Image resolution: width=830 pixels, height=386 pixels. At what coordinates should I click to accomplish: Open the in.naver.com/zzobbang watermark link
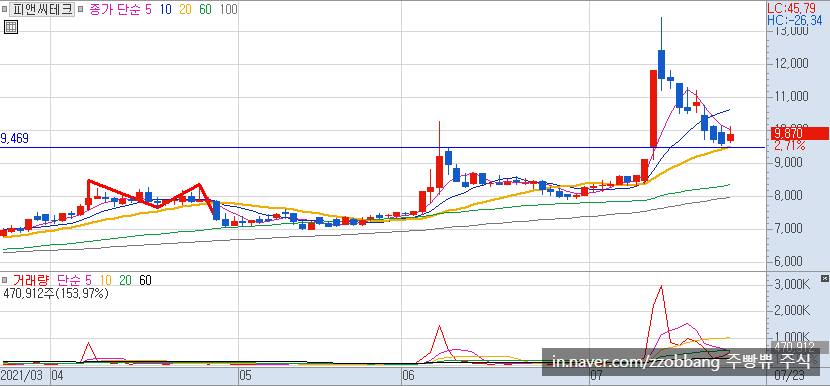[681, 362]
